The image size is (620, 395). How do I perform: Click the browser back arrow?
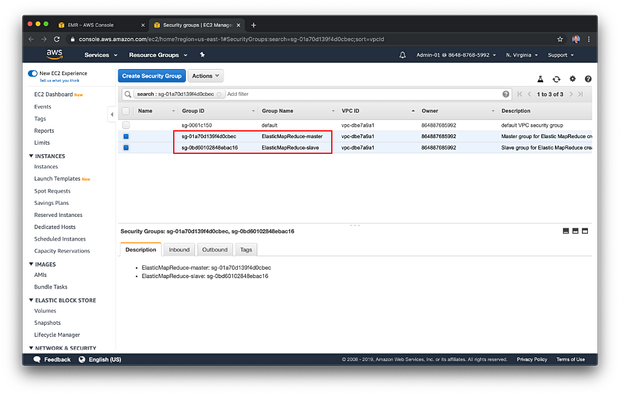click(x=31, y=39)
